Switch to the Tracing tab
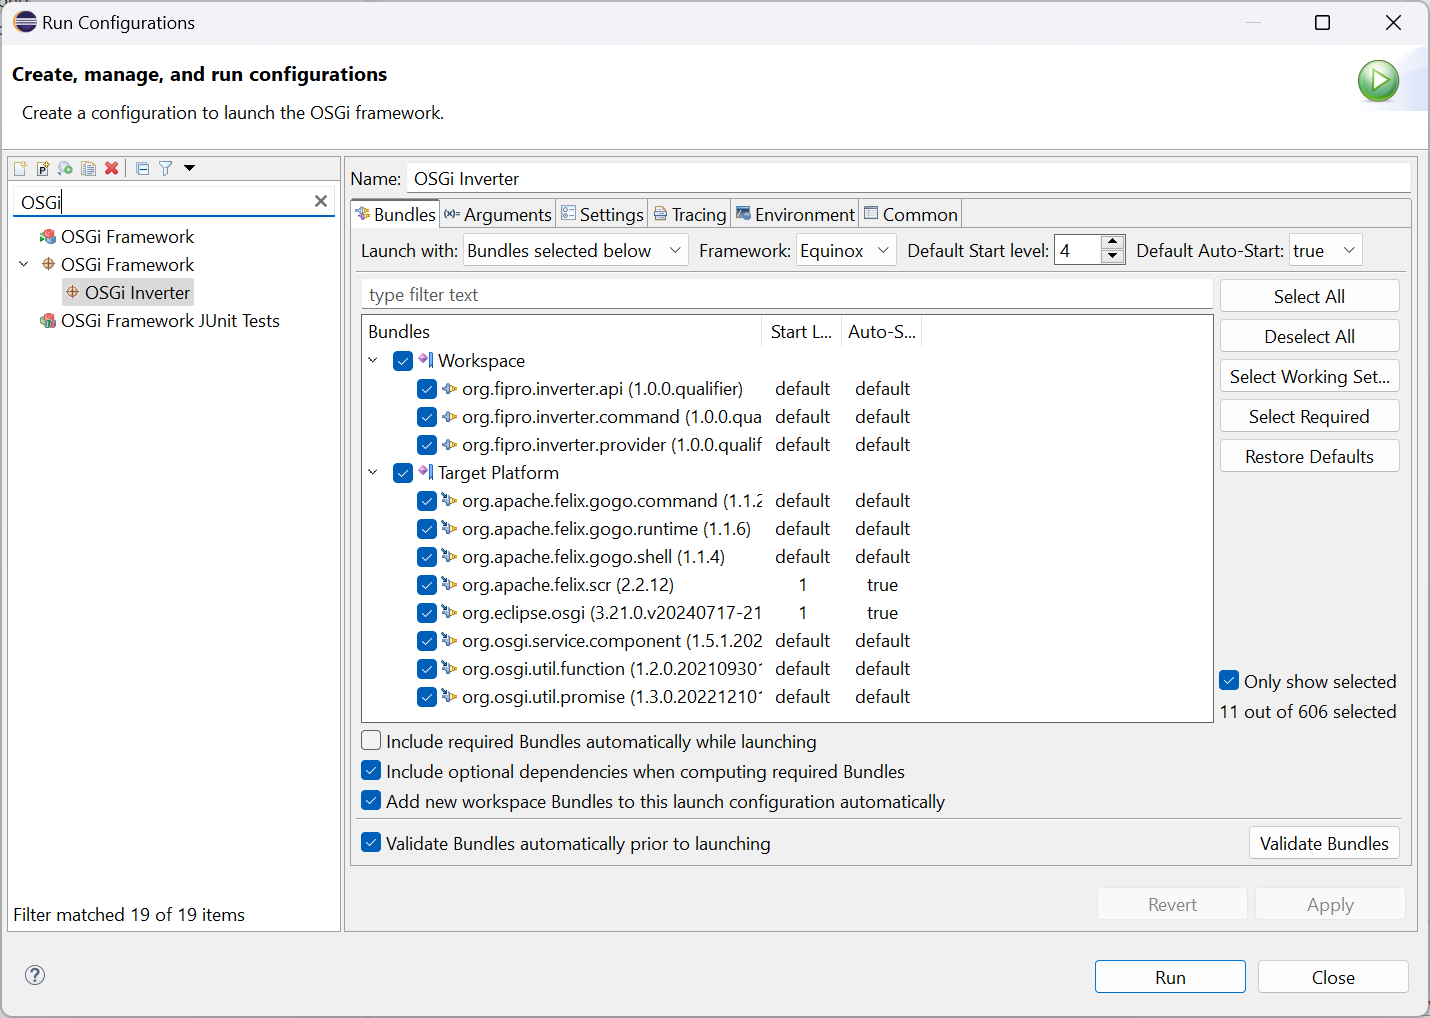Screen dimensions: 1430x1018 coord(690,214)
